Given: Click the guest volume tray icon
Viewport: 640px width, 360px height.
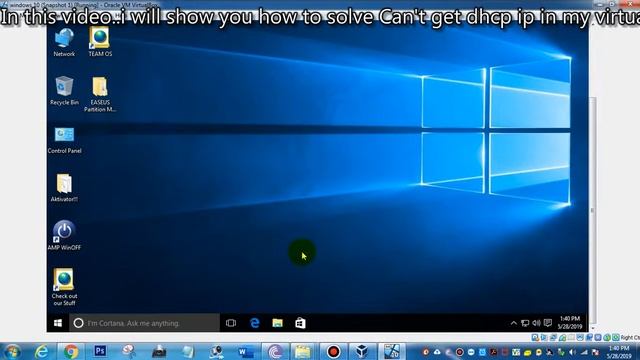Looking at the screenshot, I should pyautogui.click(x=536, y=323).
